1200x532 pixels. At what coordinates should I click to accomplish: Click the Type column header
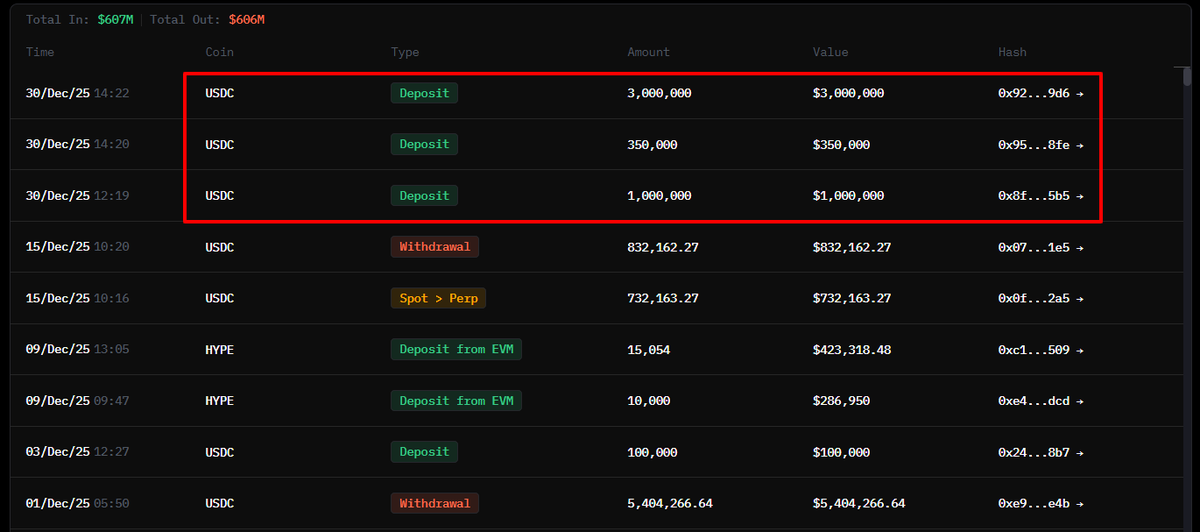405,52
